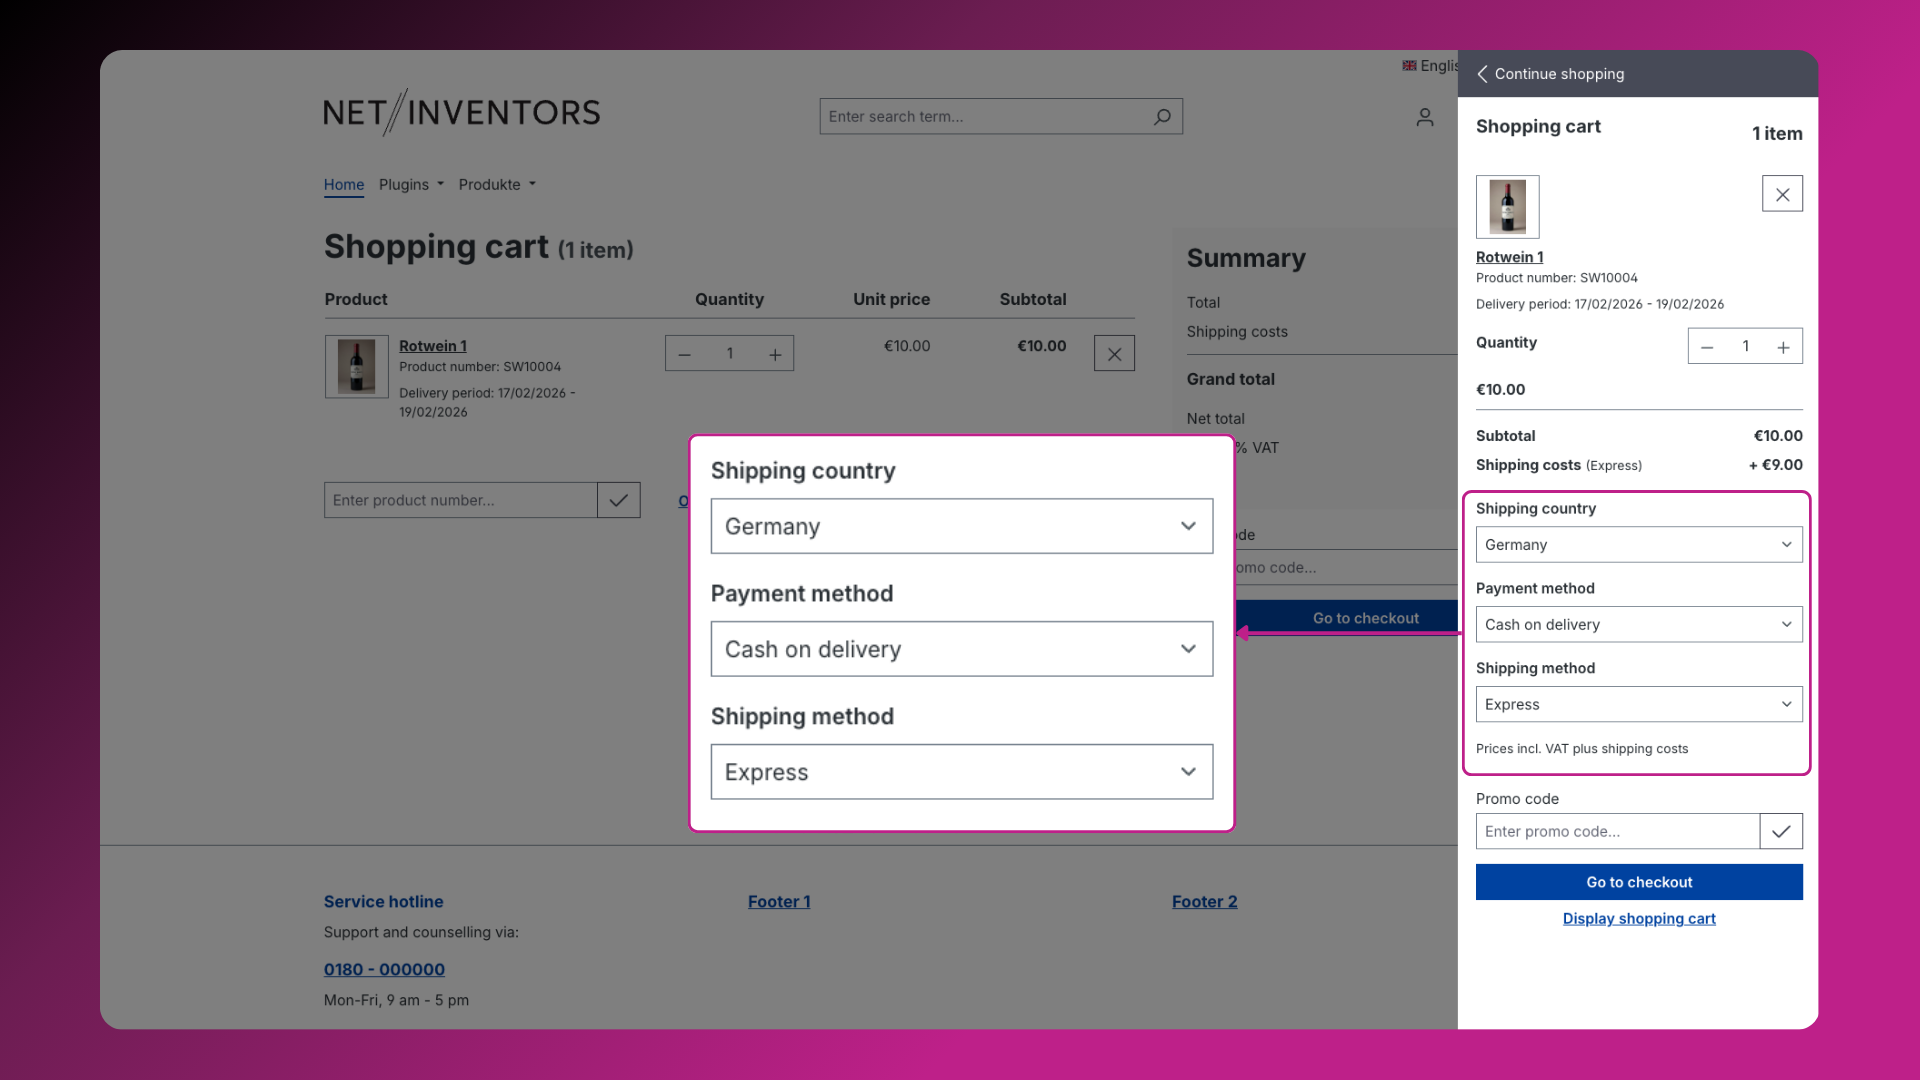
Task: Decrease quantity with the minus stepper
Action: [x=685, y=353]
